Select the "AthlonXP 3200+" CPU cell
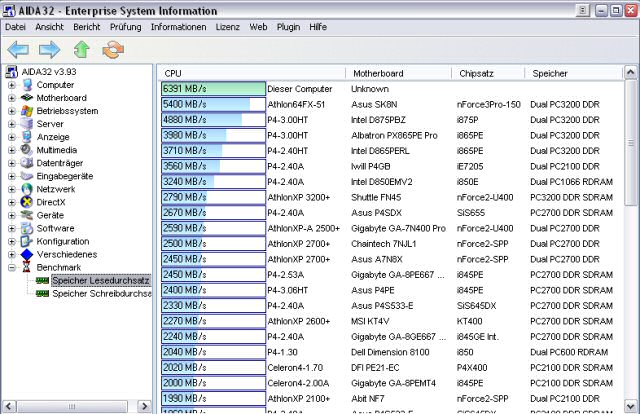 tap(299, 197)
